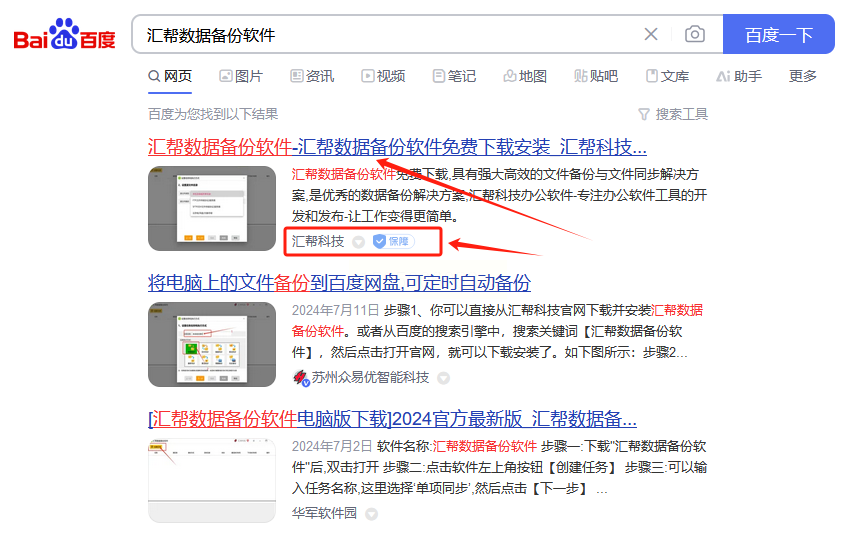Open the 资讯 tab
This screenshot has width=855, height=536.
point(312,76)
